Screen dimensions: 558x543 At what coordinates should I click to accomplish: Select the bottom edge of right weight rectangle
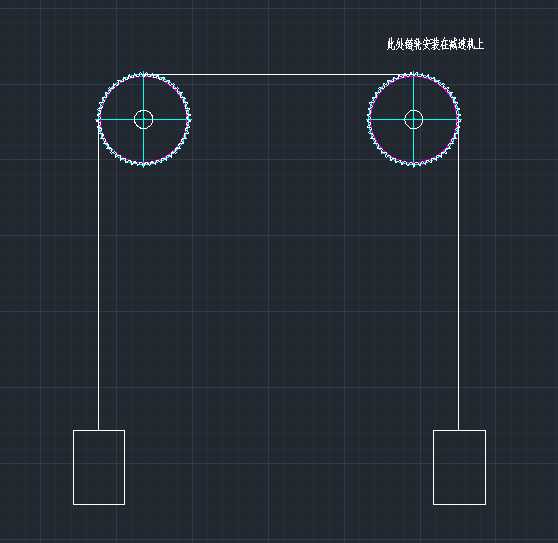[x=459, y=504]
